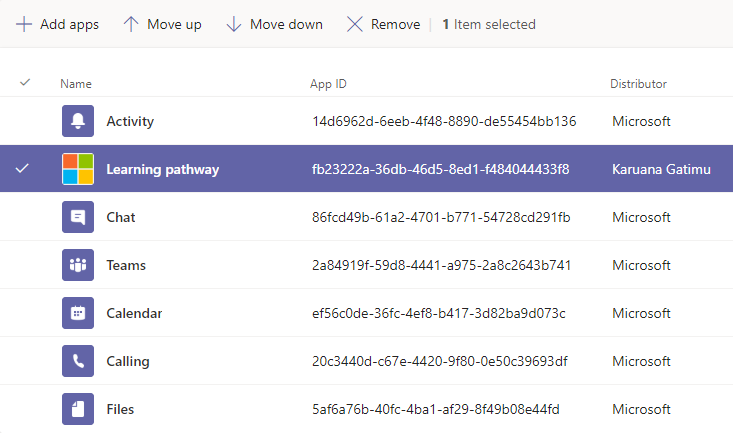The height and width of the screenshot is (433, 733).
Task: Toggle the select-all checkmark in header
Action: 25,83
